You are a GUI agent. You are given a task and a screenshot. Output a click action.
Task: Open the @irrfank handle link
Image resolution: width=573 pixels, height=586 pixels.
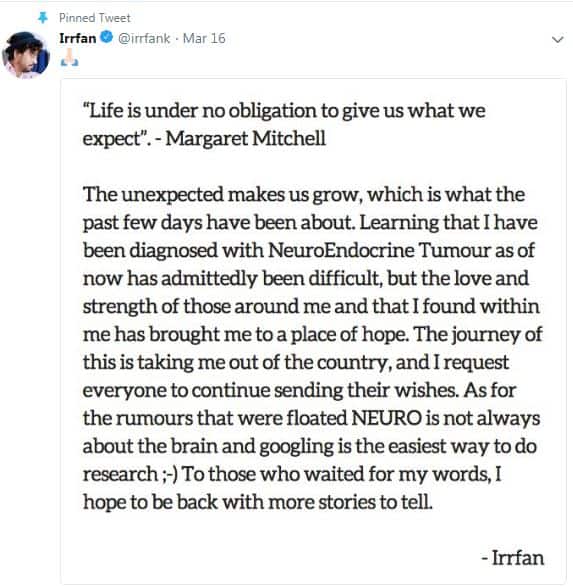144,38
